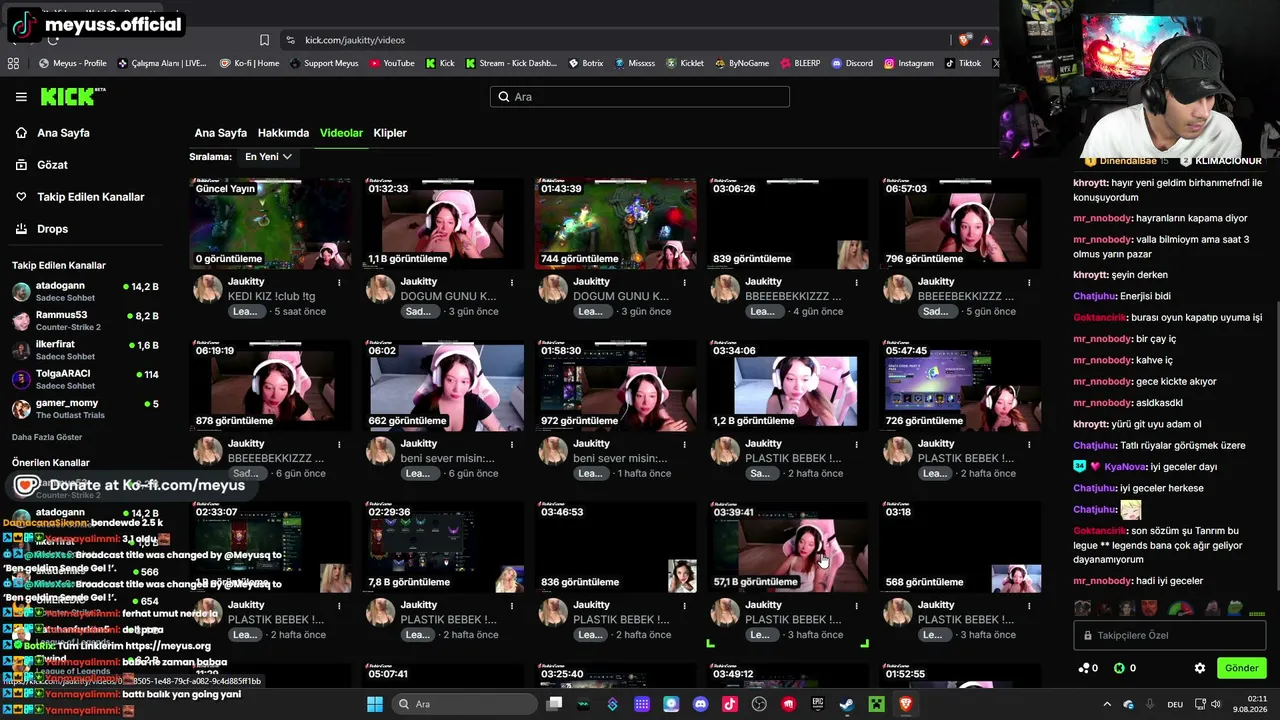Launch Discord from the taskbar
Viewport: 1280px width, 720px height.
pos(700,704)
